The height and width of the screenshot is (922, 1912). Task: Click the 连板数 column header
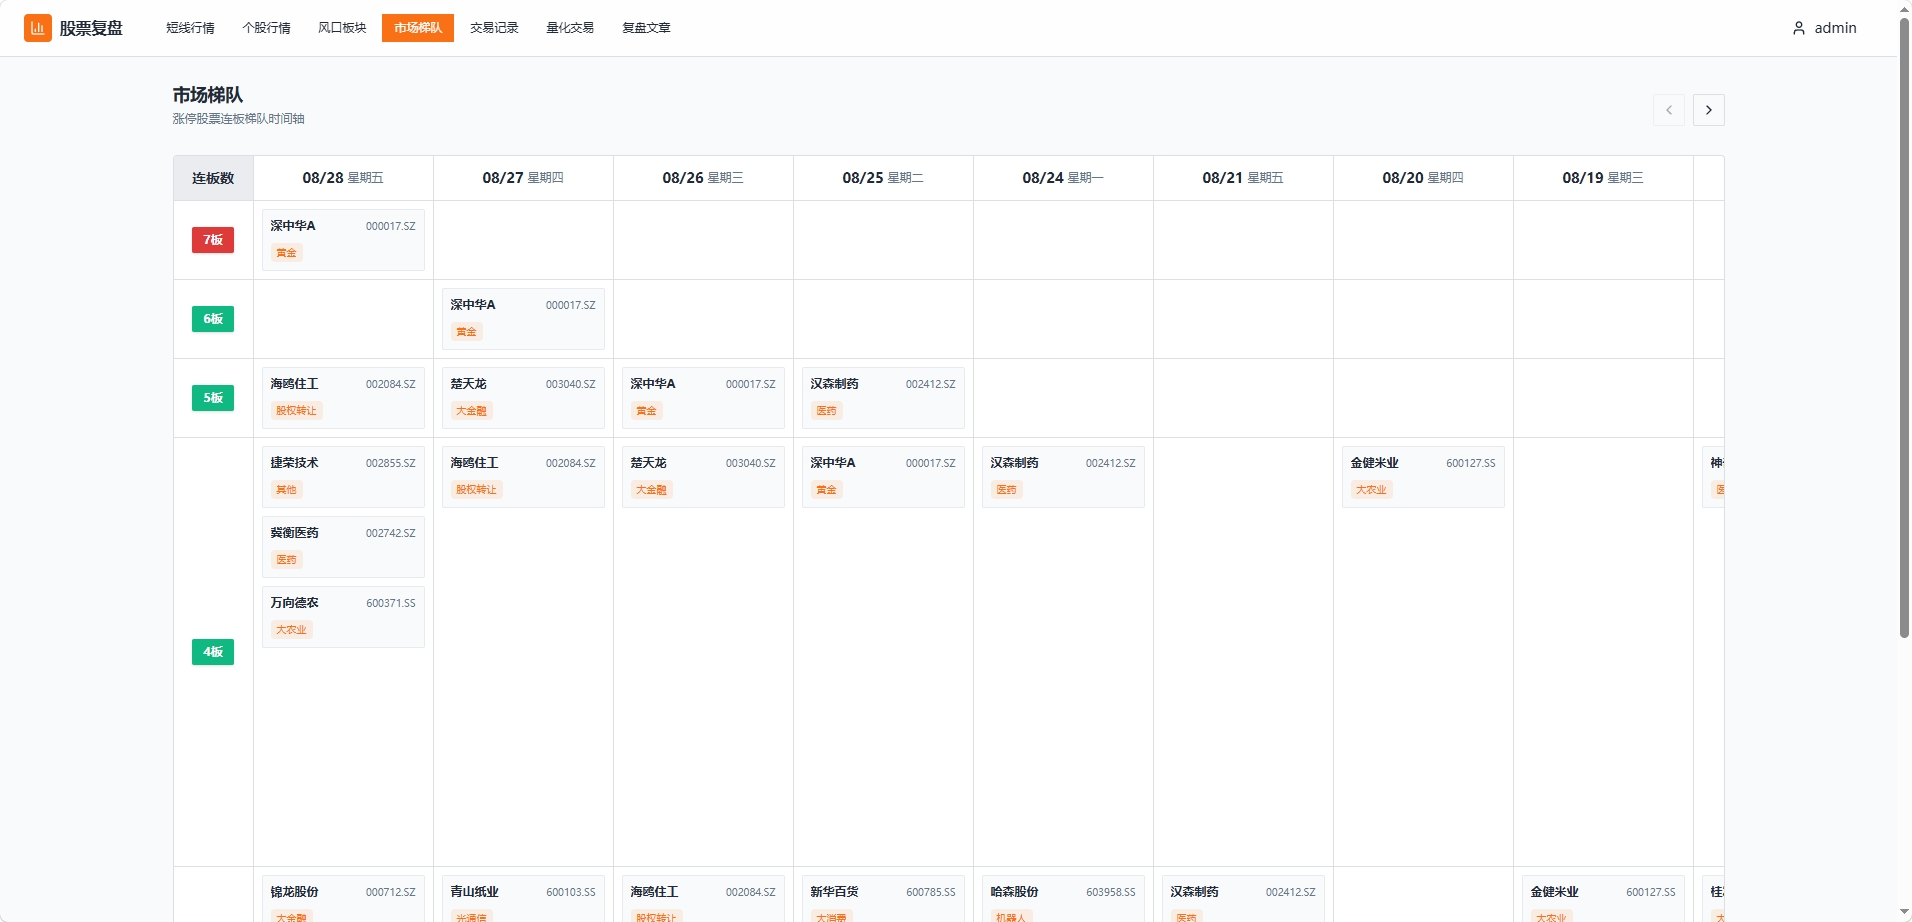point(213,178)
